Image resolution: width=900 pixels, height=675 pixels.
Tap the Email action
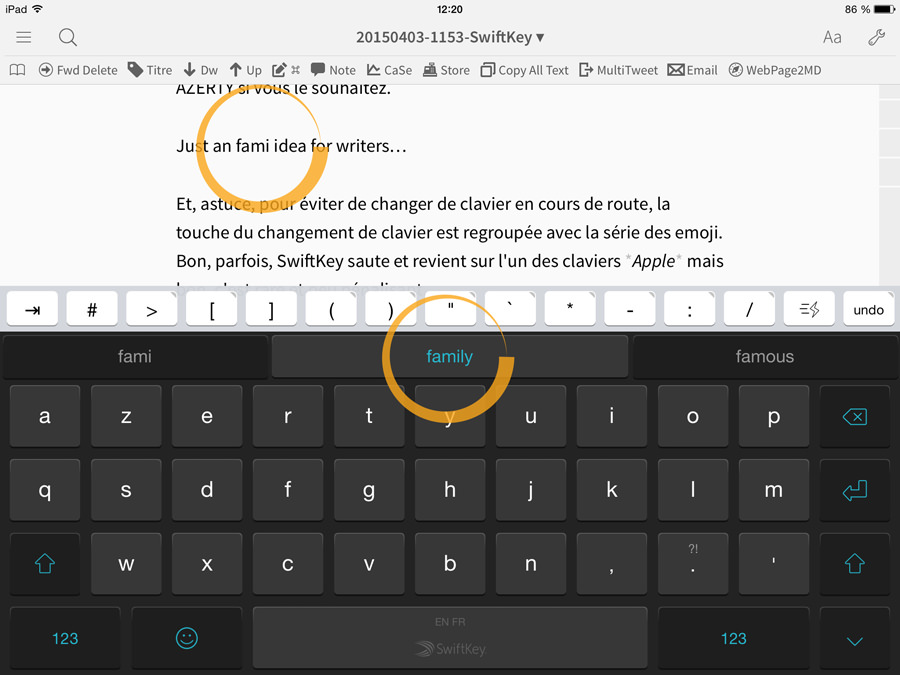coord(692,70)
